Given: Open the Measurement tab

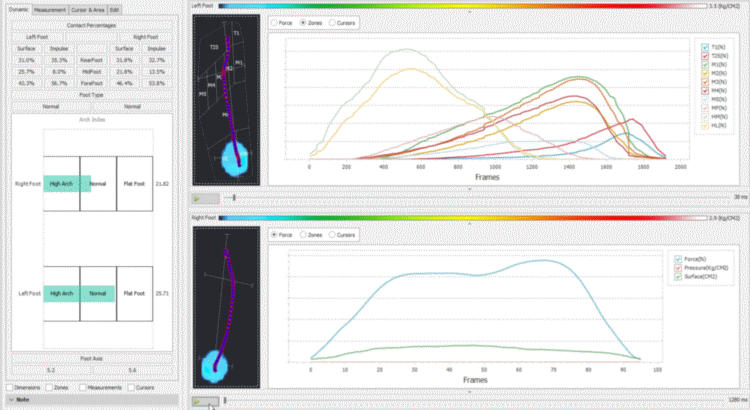Looking at the screenshot, I should click(50, 10).
